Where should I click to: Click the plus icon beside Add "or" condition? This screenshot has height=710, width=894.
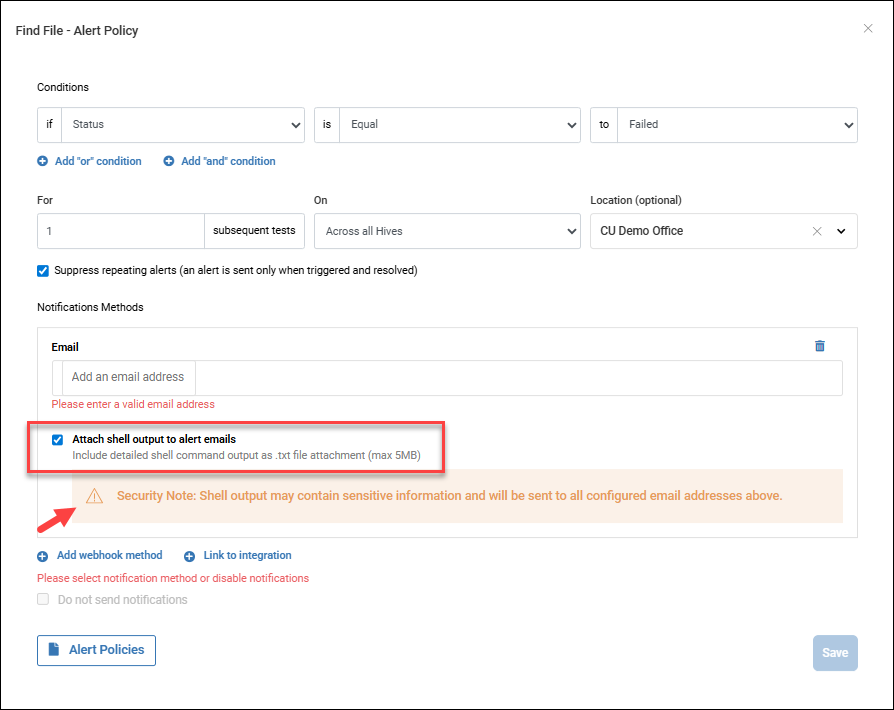(x=43, y=161)
